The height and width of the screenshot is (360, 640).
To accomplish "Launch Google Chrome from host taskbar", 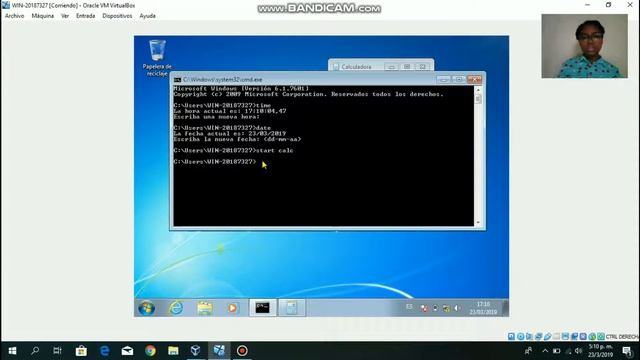I will coord(150,351).
